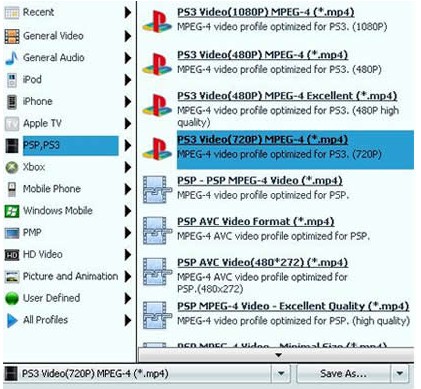The height and width of the screenshot is (389, 421).
Task: Expand the General Audio submenu arrow
Action: pyautogui.click(x=128, y=58)
